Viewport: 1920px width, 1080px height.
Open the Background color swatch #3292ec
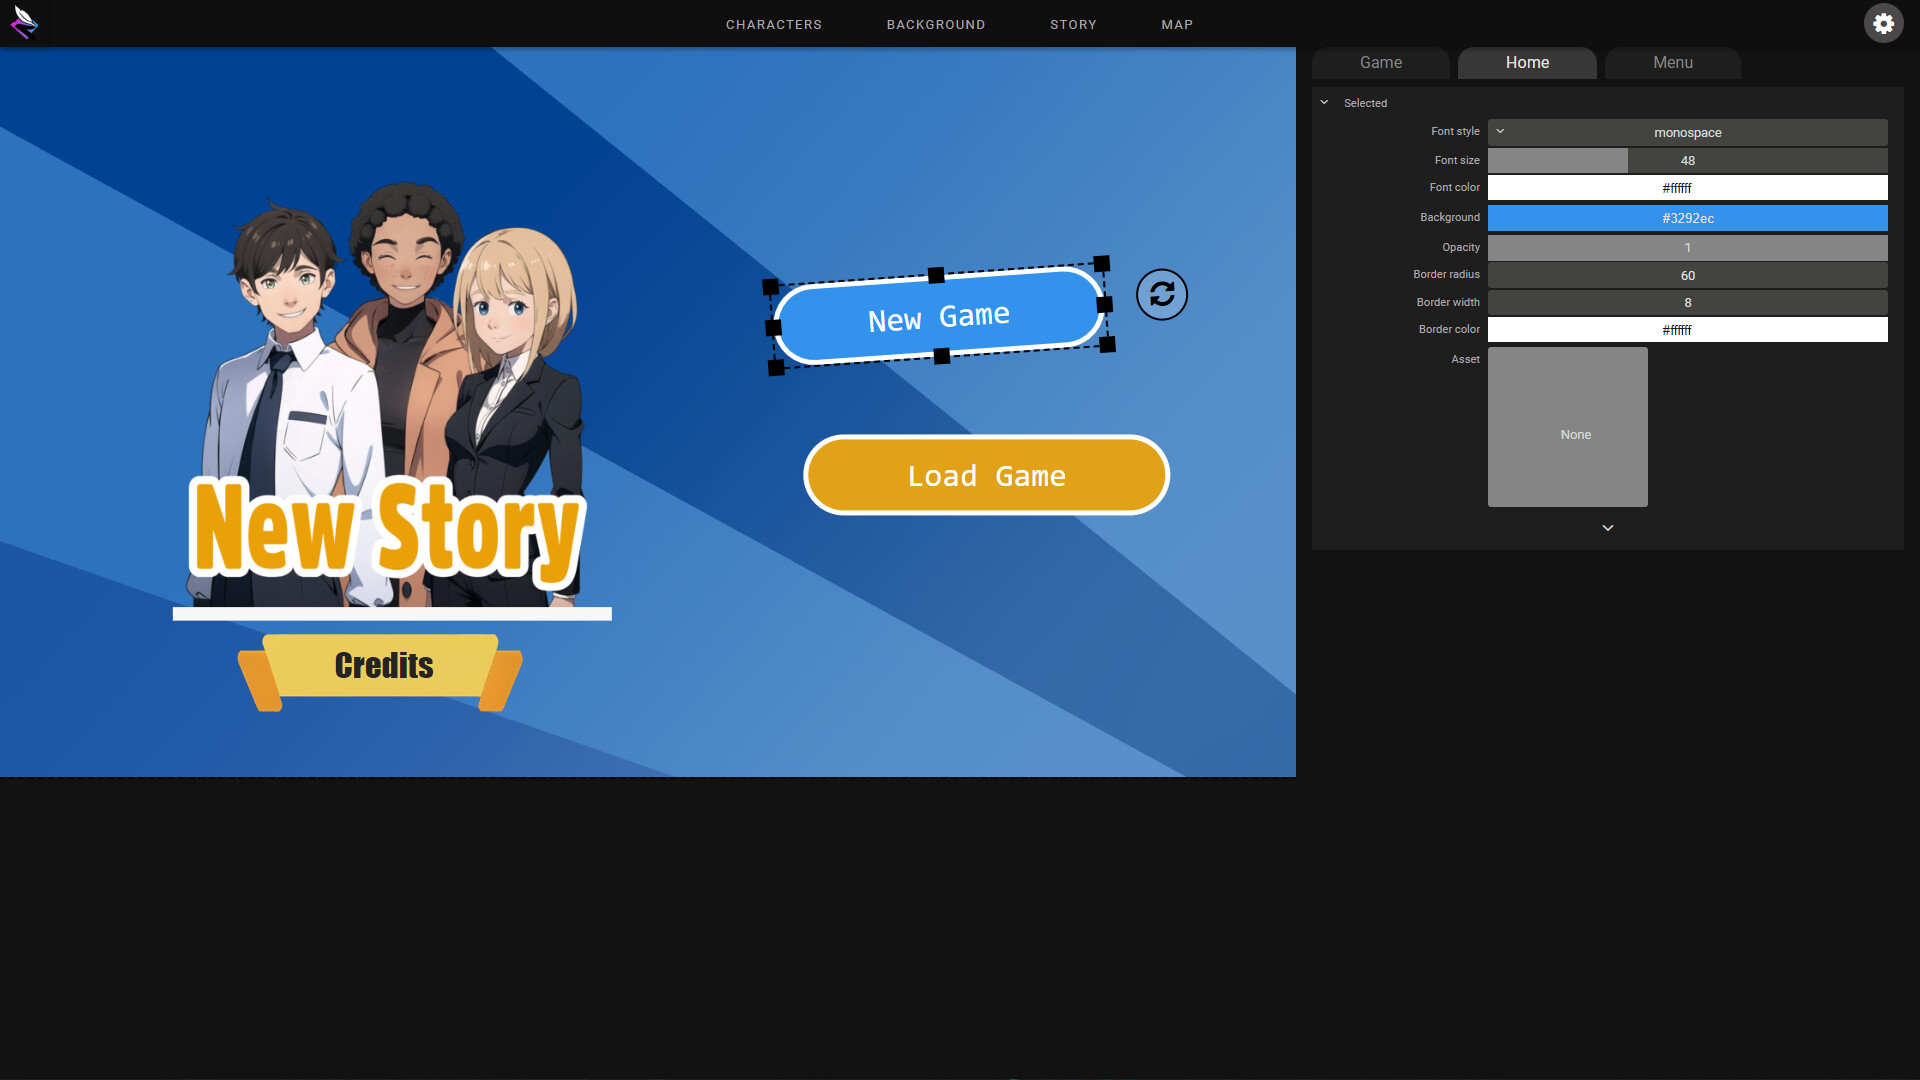1688,218
